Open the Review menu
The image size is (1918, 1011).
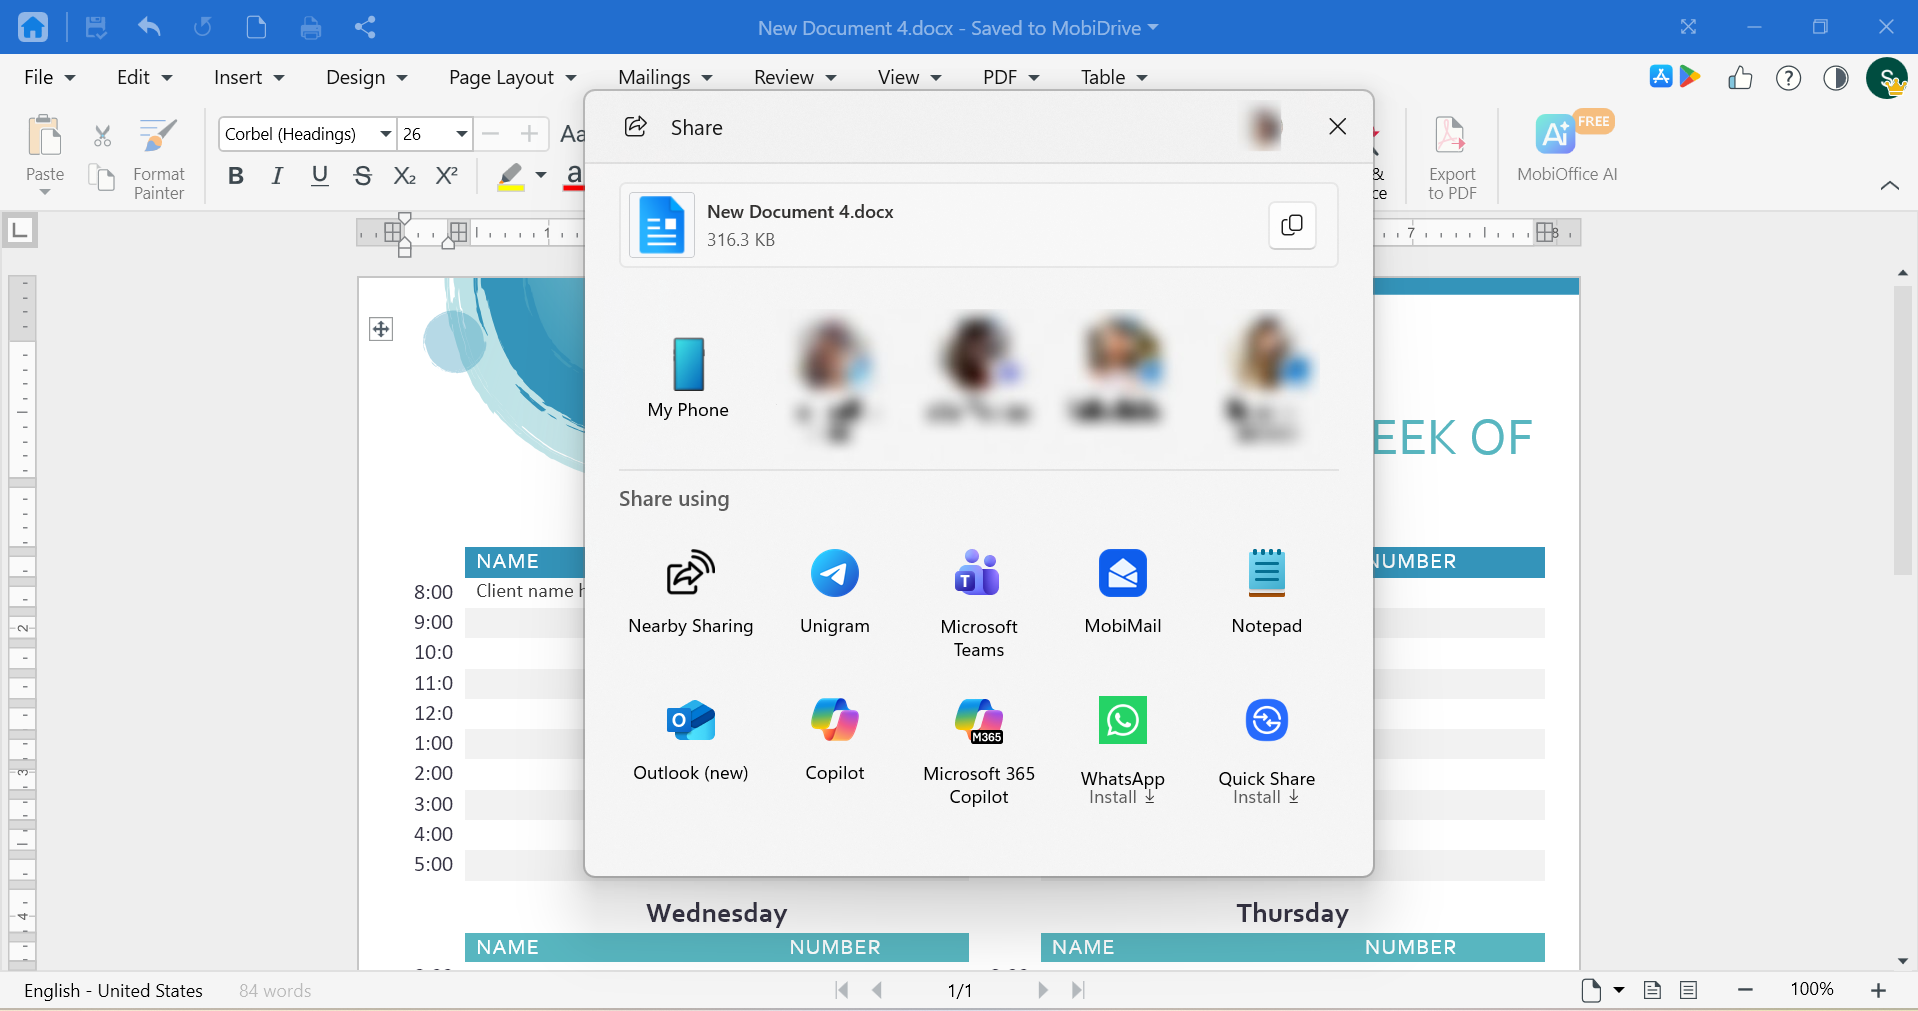[795, 77]
